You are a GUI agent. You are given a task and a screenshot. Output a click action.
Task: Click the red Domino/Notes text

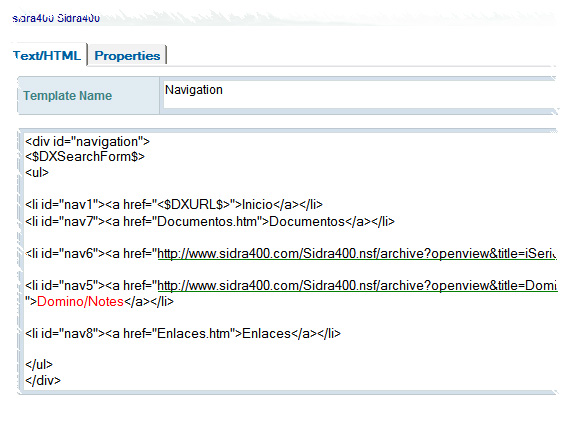point(80,301)
